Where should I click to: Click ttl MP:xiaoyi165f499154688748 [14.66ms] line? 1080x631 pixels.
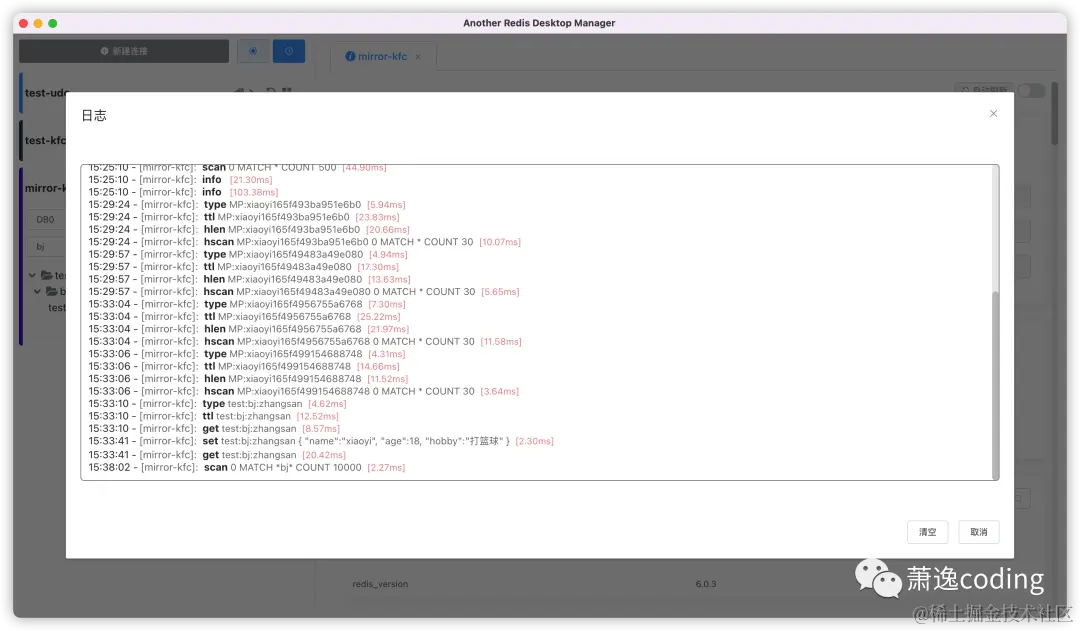tap(244, 367)
